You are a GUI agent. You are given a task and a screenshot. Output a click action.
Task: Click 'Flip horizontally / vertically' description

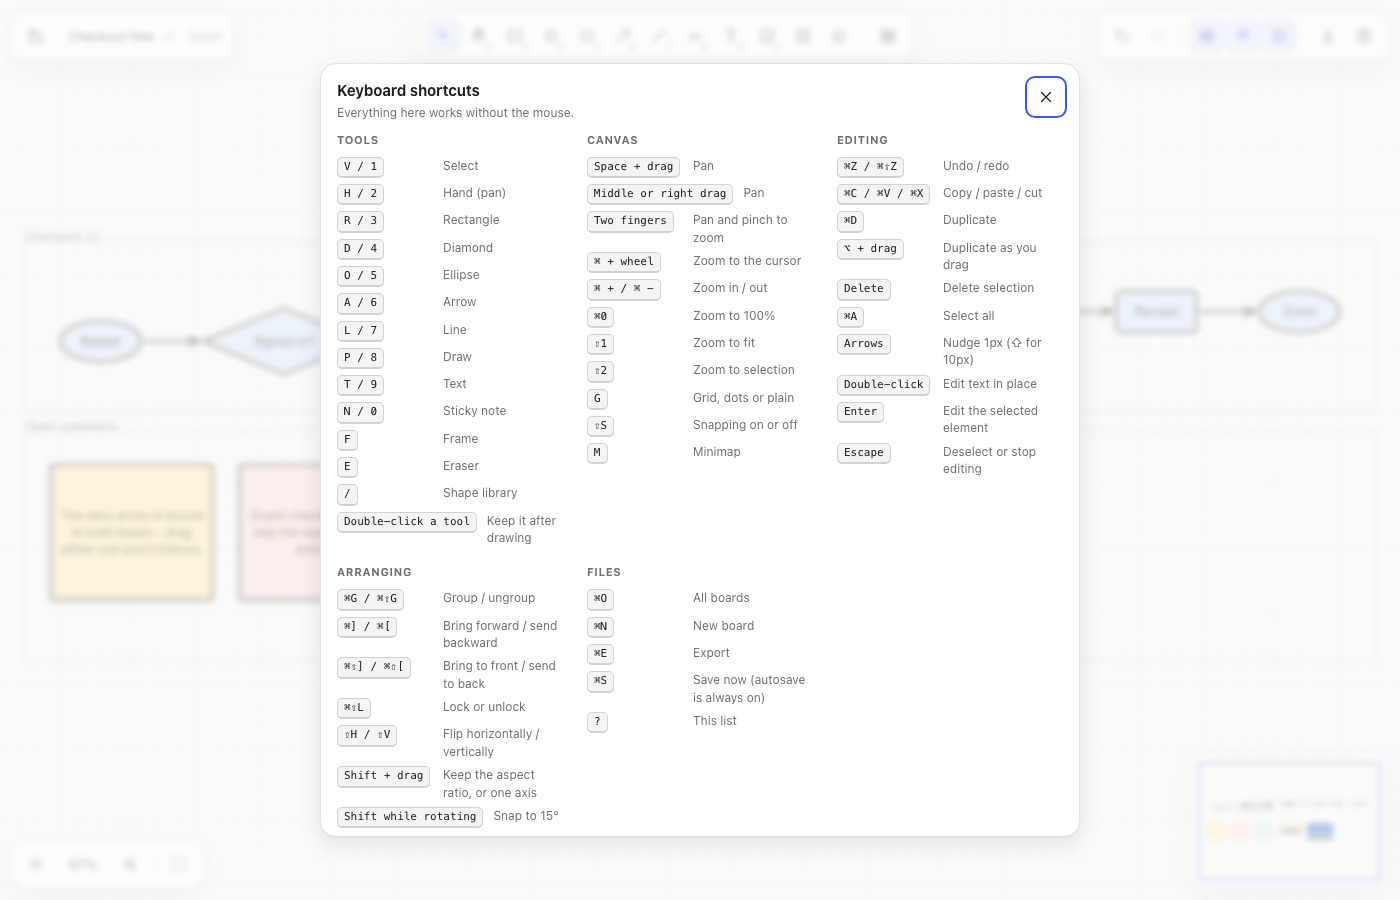(x=491, y=743)
